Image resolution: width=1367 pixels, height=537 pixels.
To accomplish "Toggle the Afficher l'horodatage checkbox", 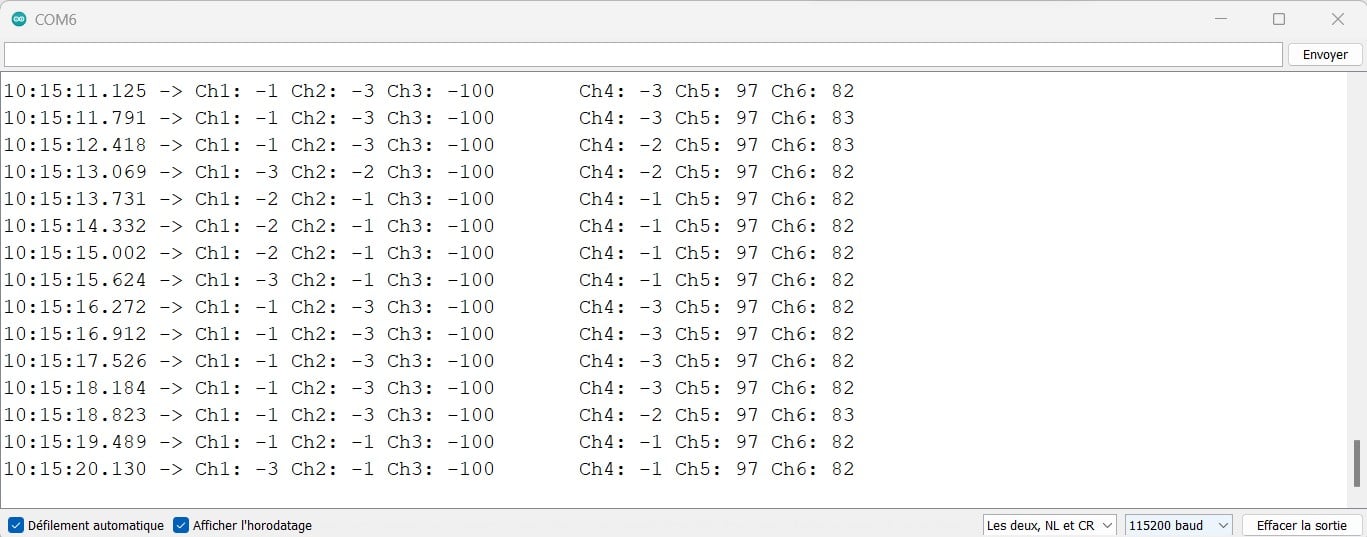I will pyautogui.click(x=181, y=525).
